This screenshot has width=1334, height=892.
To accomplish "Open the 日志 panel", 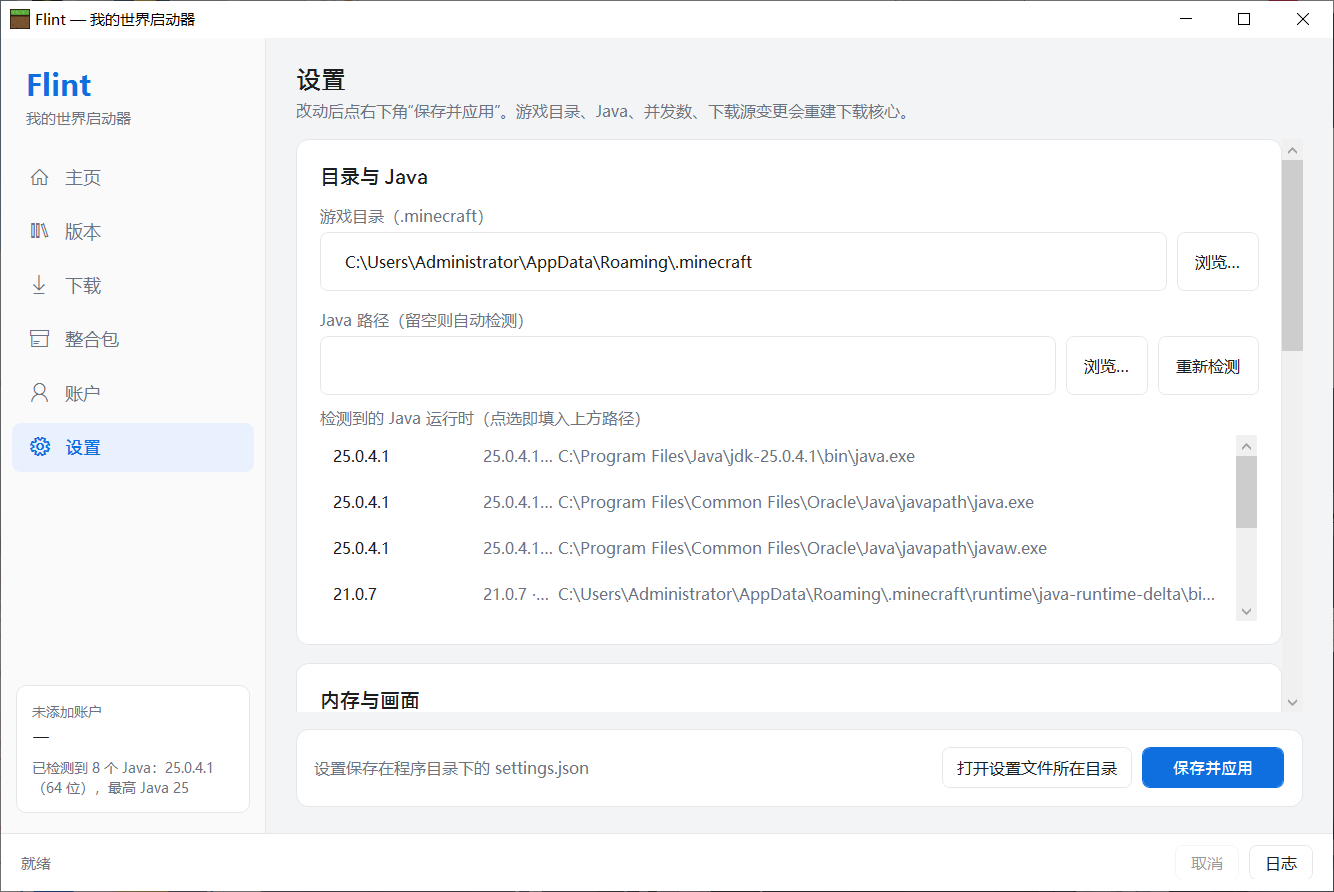I will pyautogui.click(x=1281, y=863).
